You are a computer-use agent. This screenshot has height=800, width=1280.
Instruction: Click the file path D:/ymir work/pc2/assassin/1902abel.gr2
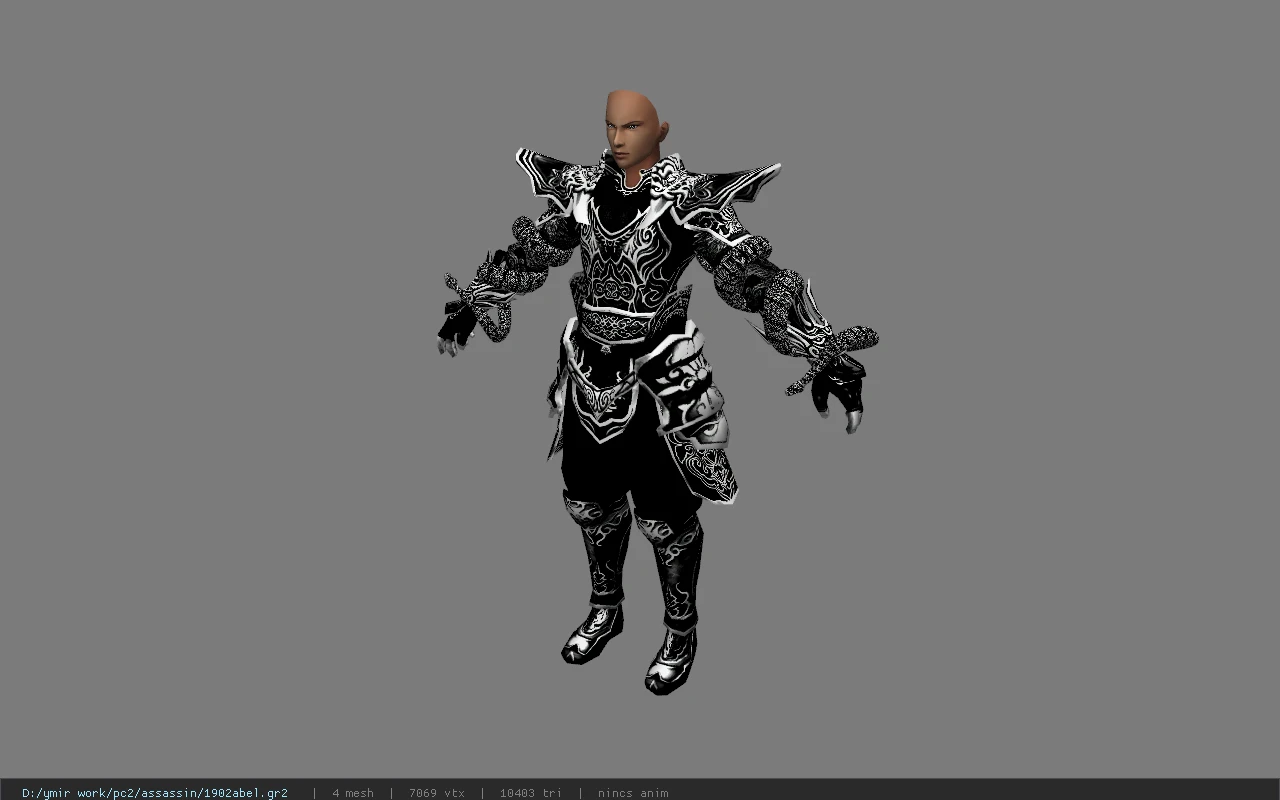[155, 793]
